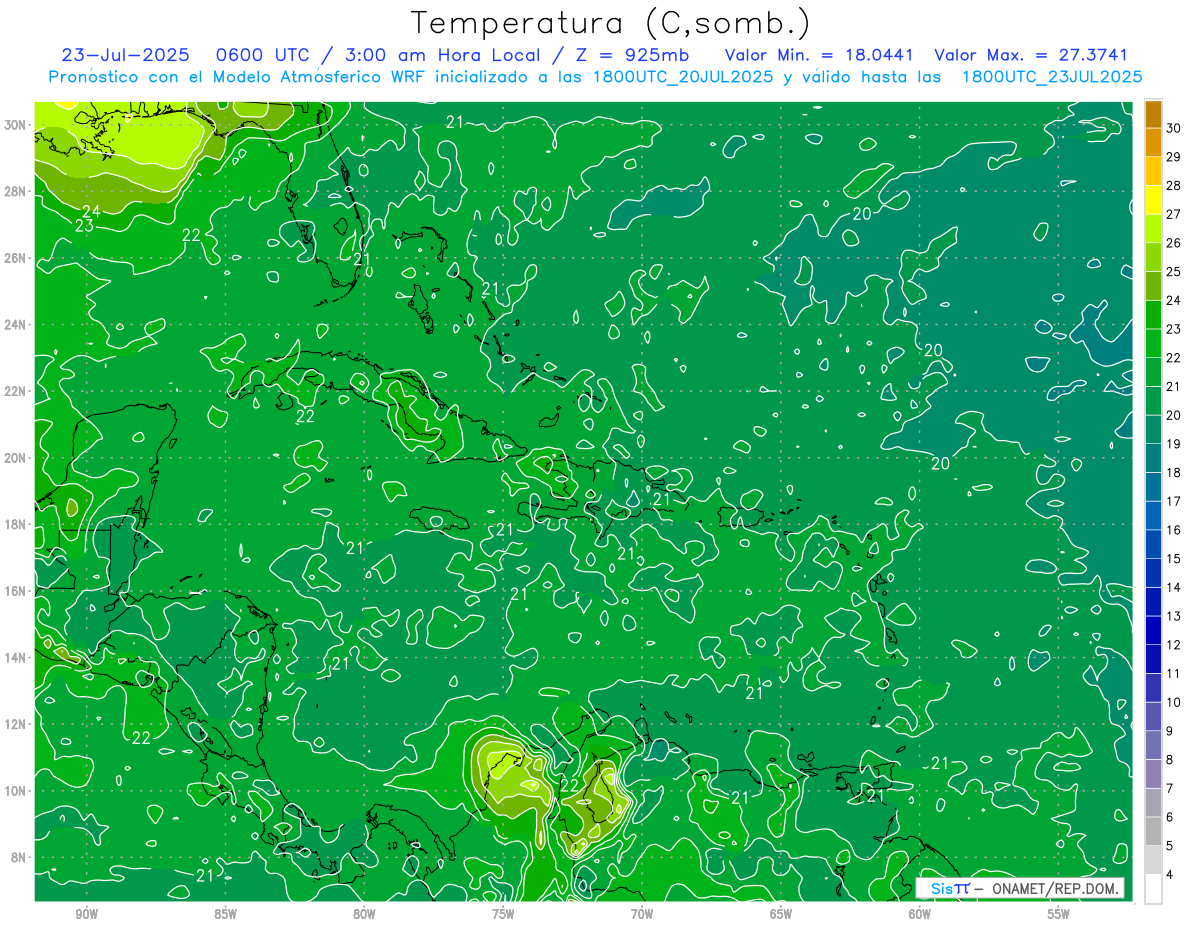Click the '24N' latitude axis label

[16, 325]
